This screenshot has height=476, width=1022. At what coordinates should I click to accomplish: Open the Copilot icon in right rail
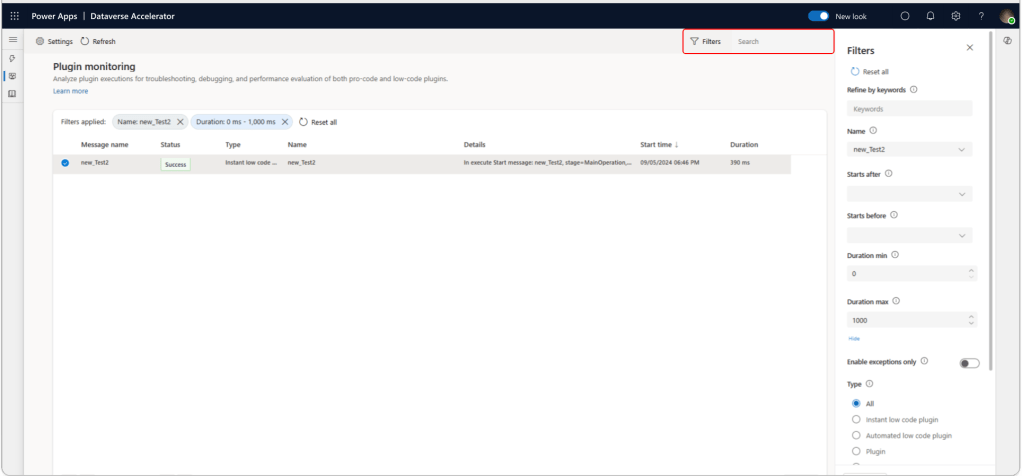(x=1007, y=41)
